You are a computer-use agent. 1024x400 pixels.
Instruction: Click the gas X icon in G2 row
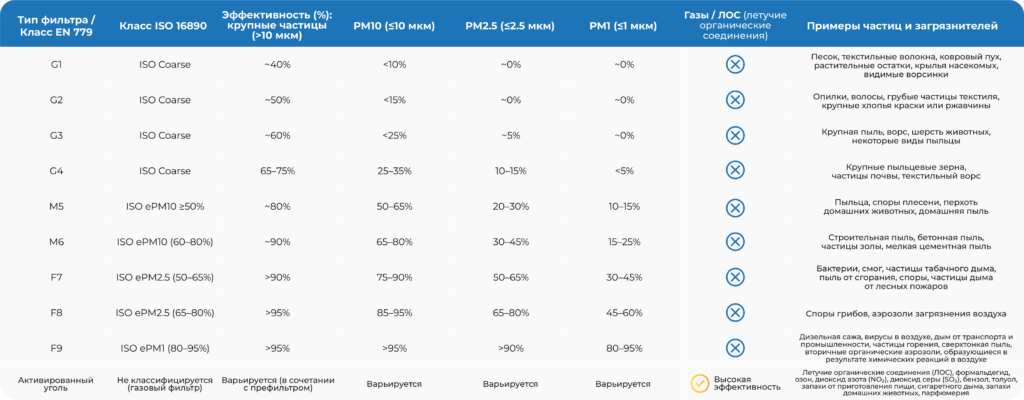[x=734, y=99]
